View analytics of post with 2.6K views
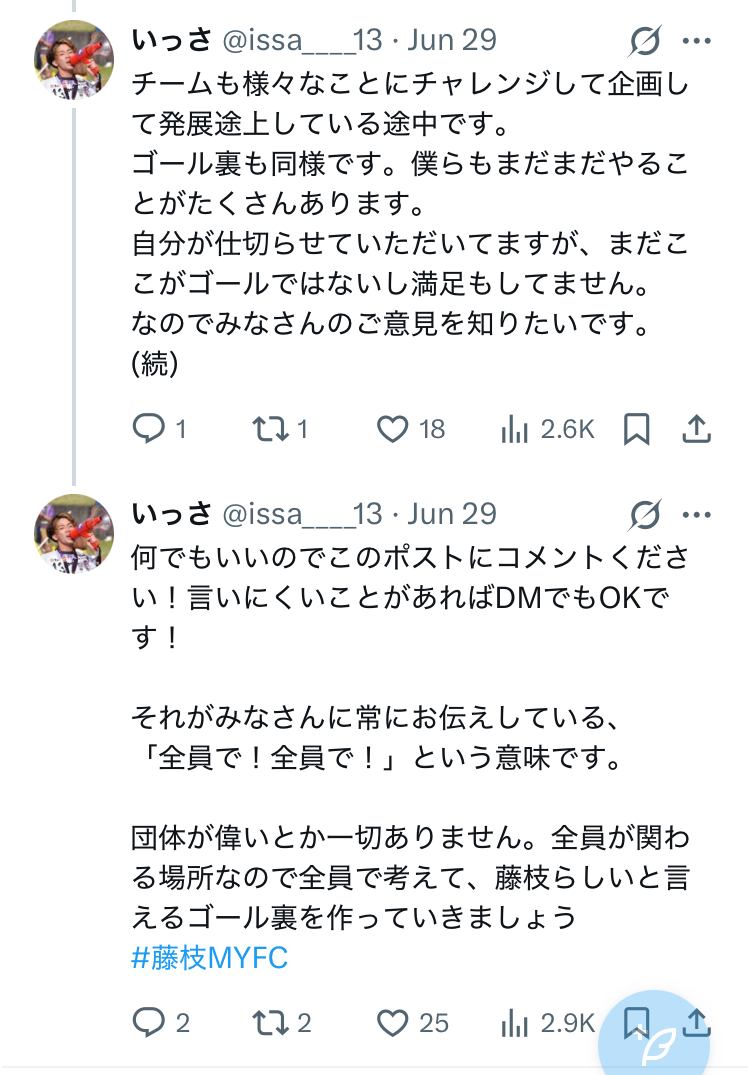The height and width of the screenshot is (1075, 750). coord(515,429)
